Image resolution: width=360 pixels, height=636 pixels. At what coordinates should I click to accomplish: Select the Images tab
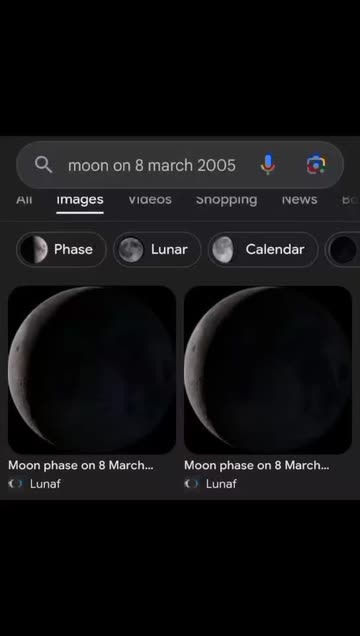80,200
